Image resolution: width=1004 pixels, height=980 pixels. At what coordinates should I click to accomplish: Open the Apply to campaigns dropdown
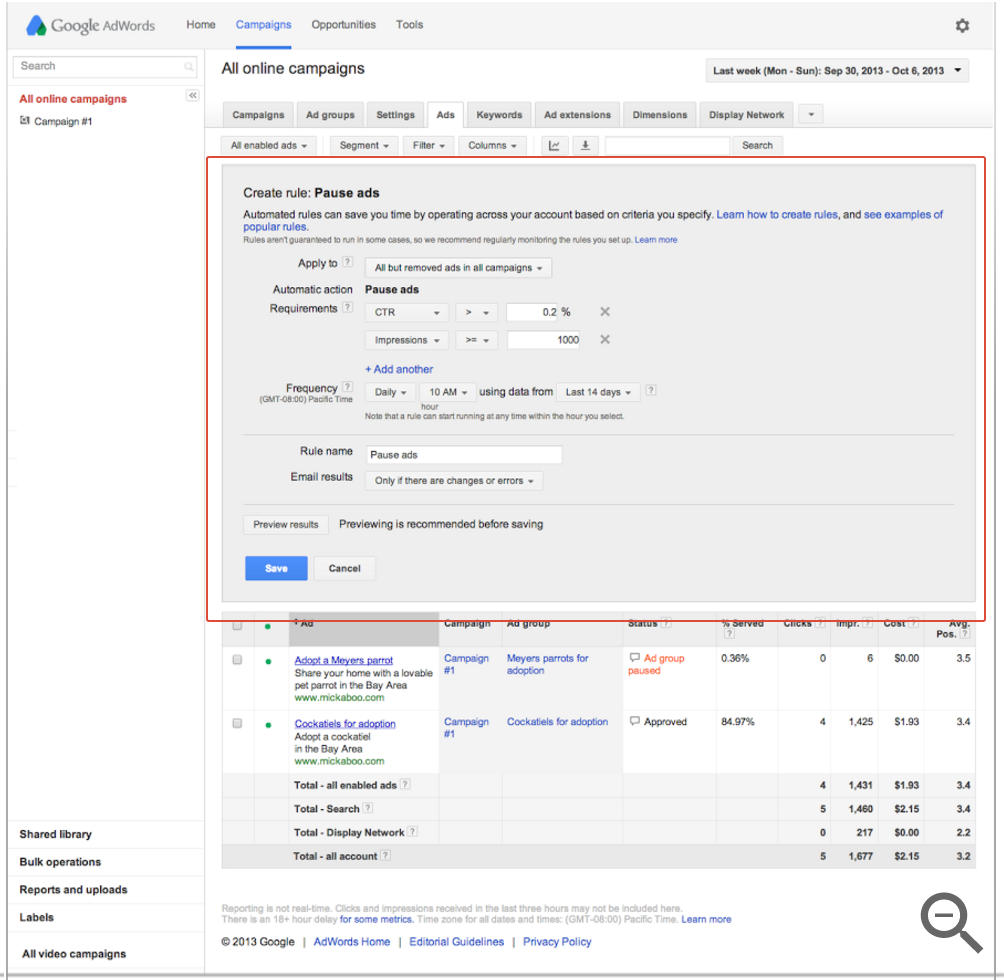458,268
